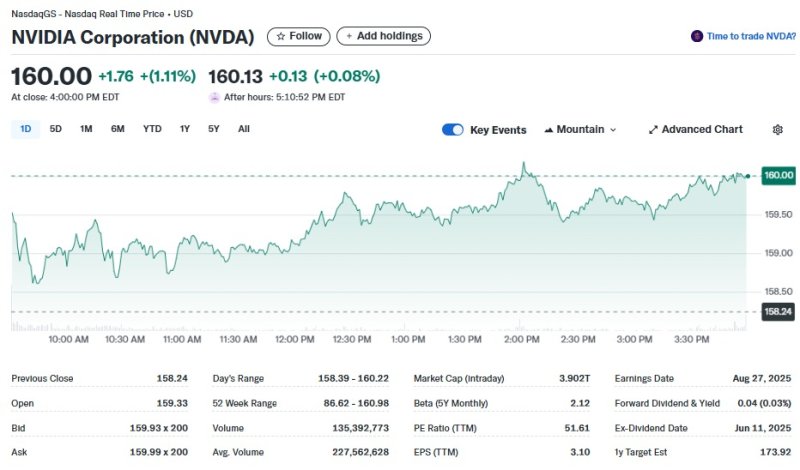Click the 158.50 price axis label
This screenshot has height=470, width=800.
(778, 291)
